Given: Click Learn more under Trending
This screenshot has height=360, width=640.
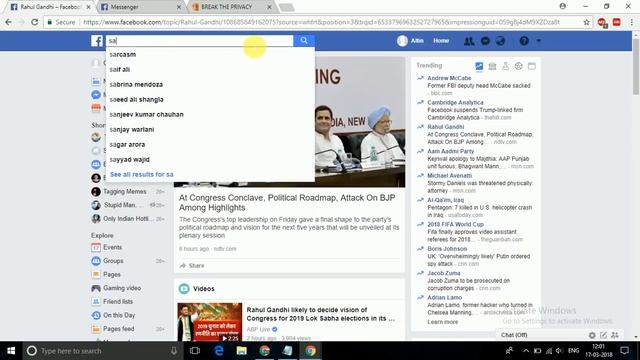Looking at the screenshot, I should (x=442, y=322).
